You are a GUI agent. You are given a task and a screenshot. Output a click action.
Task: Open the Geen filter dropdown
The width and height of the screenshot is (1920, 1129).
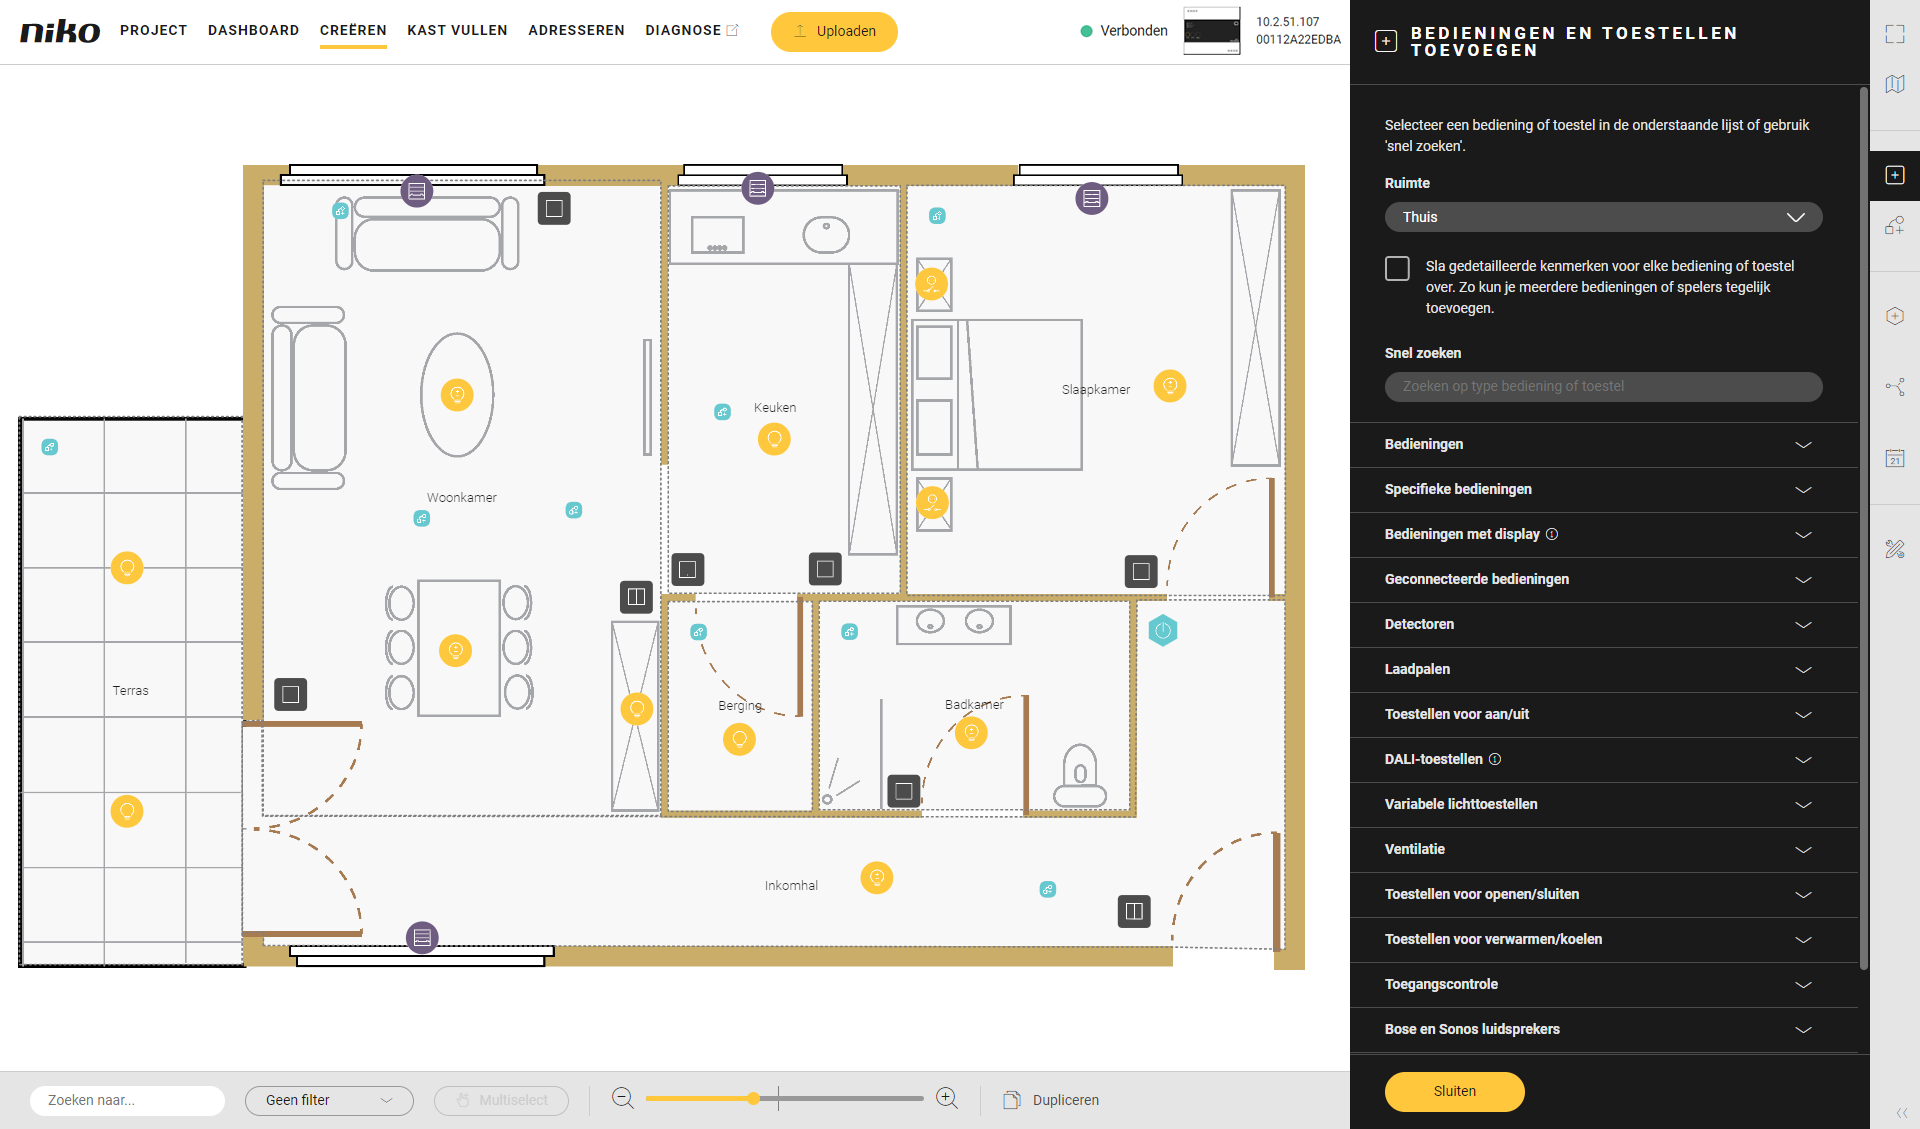pos(329,1100)
